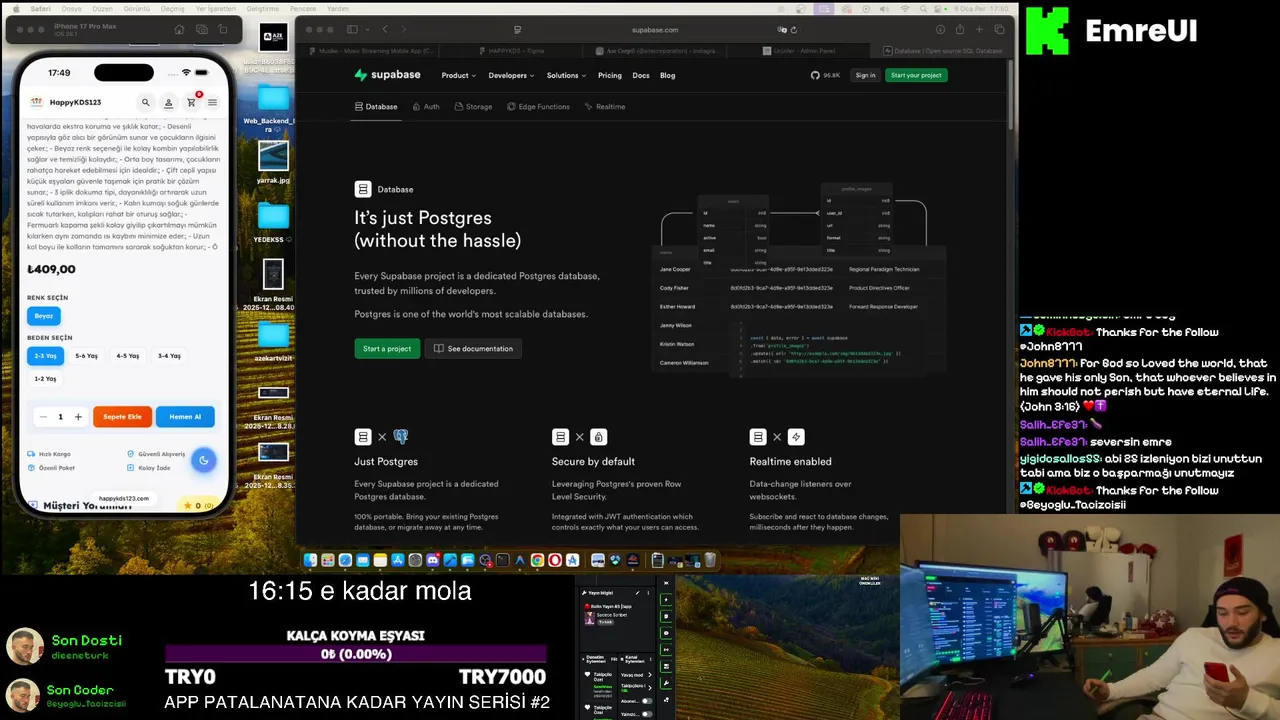Image resolution: width=1280 pixels, height=720 pixels.
Task: Open the hamburger menu in phone app
Action: tap(212, 102)
